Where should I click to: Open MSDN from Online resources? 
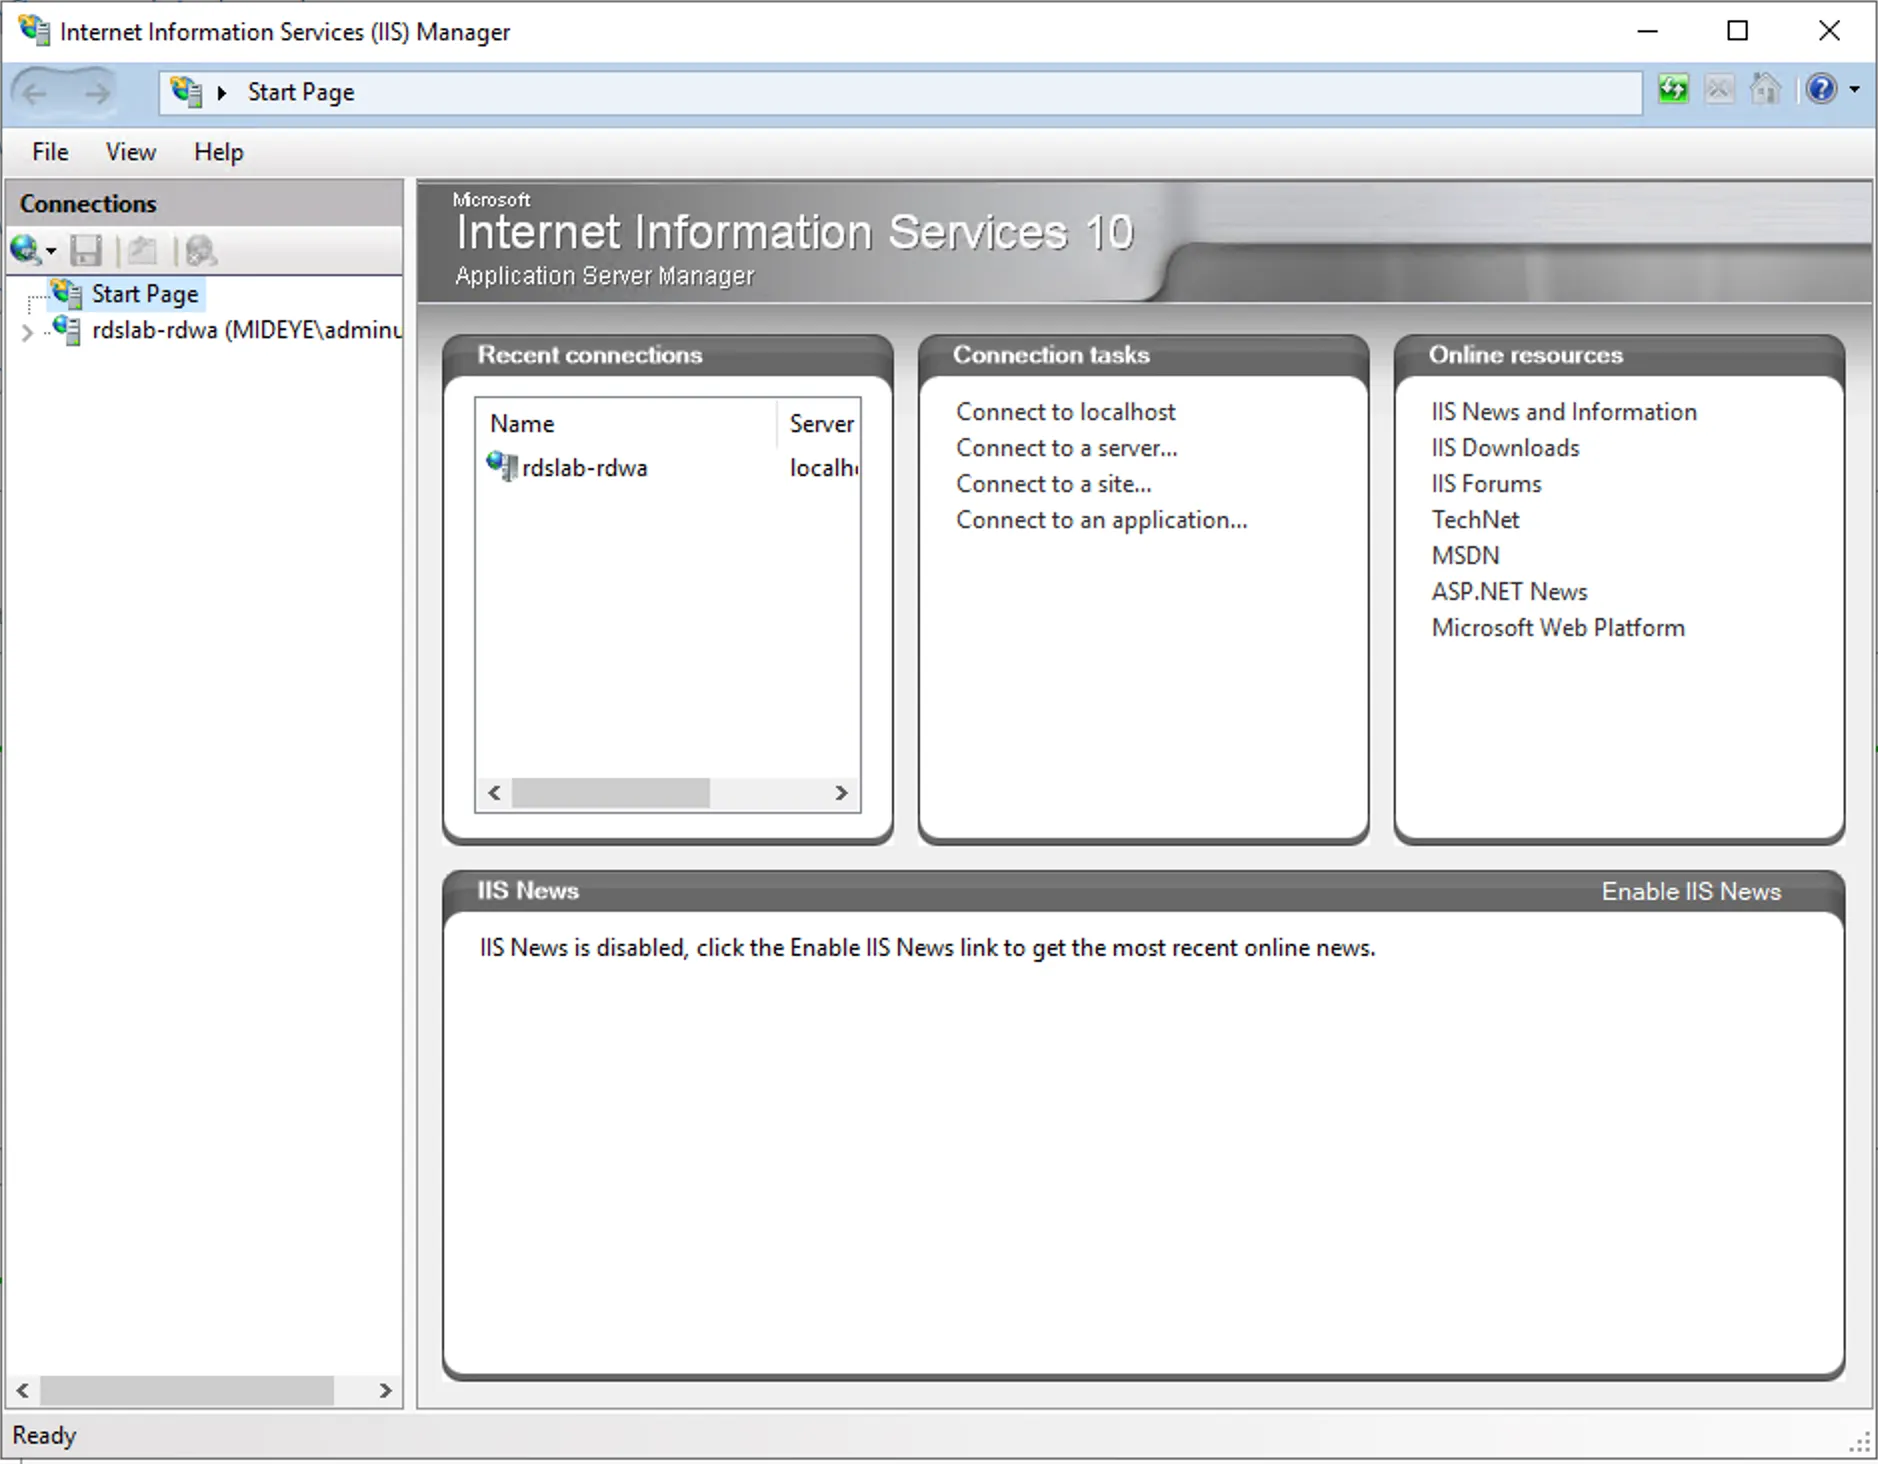coord(1465,555)
